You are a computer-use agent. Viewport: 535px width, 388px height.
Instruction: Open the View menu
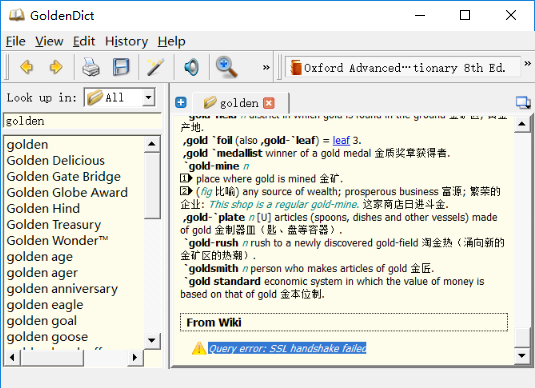pyautogui.click(x=49, y=41)
